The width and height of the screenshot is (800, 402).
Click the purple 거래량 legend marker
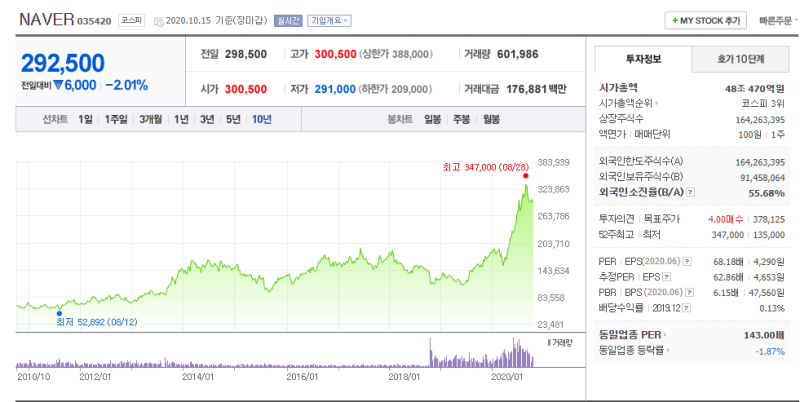pyautogui.click(x=548, y=342)
